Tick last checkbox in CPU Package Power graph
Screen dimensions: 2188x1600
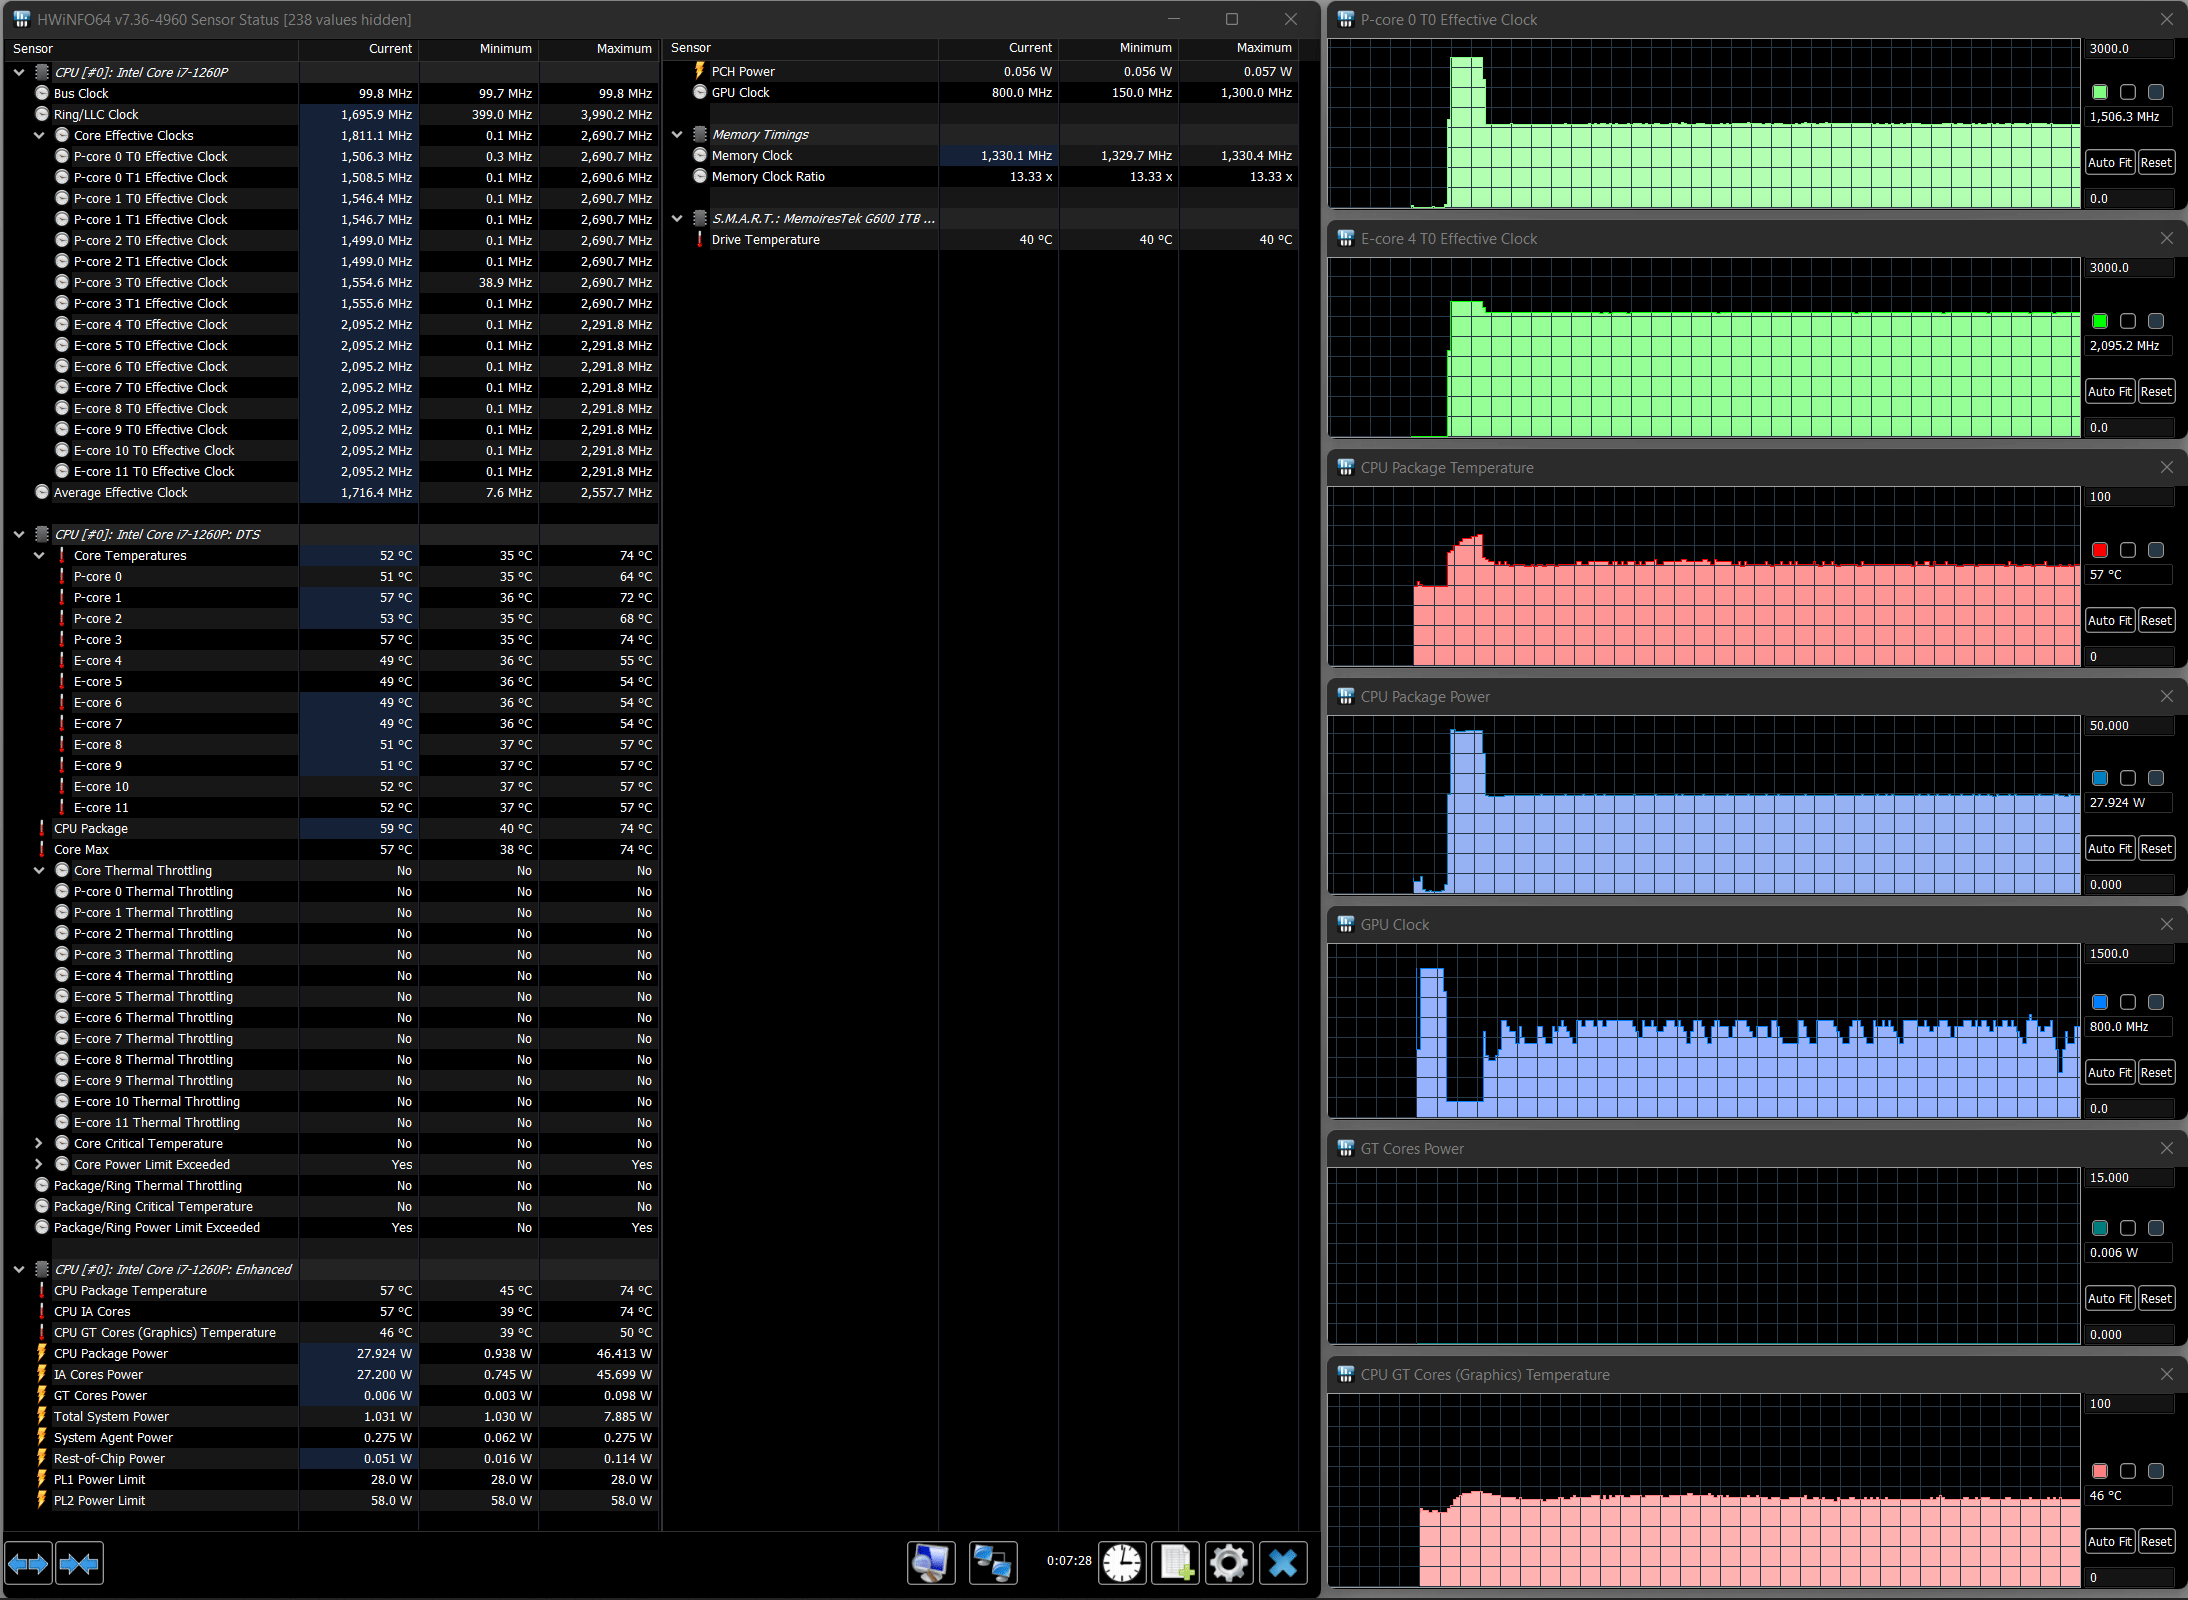(x=2156, y=778)
